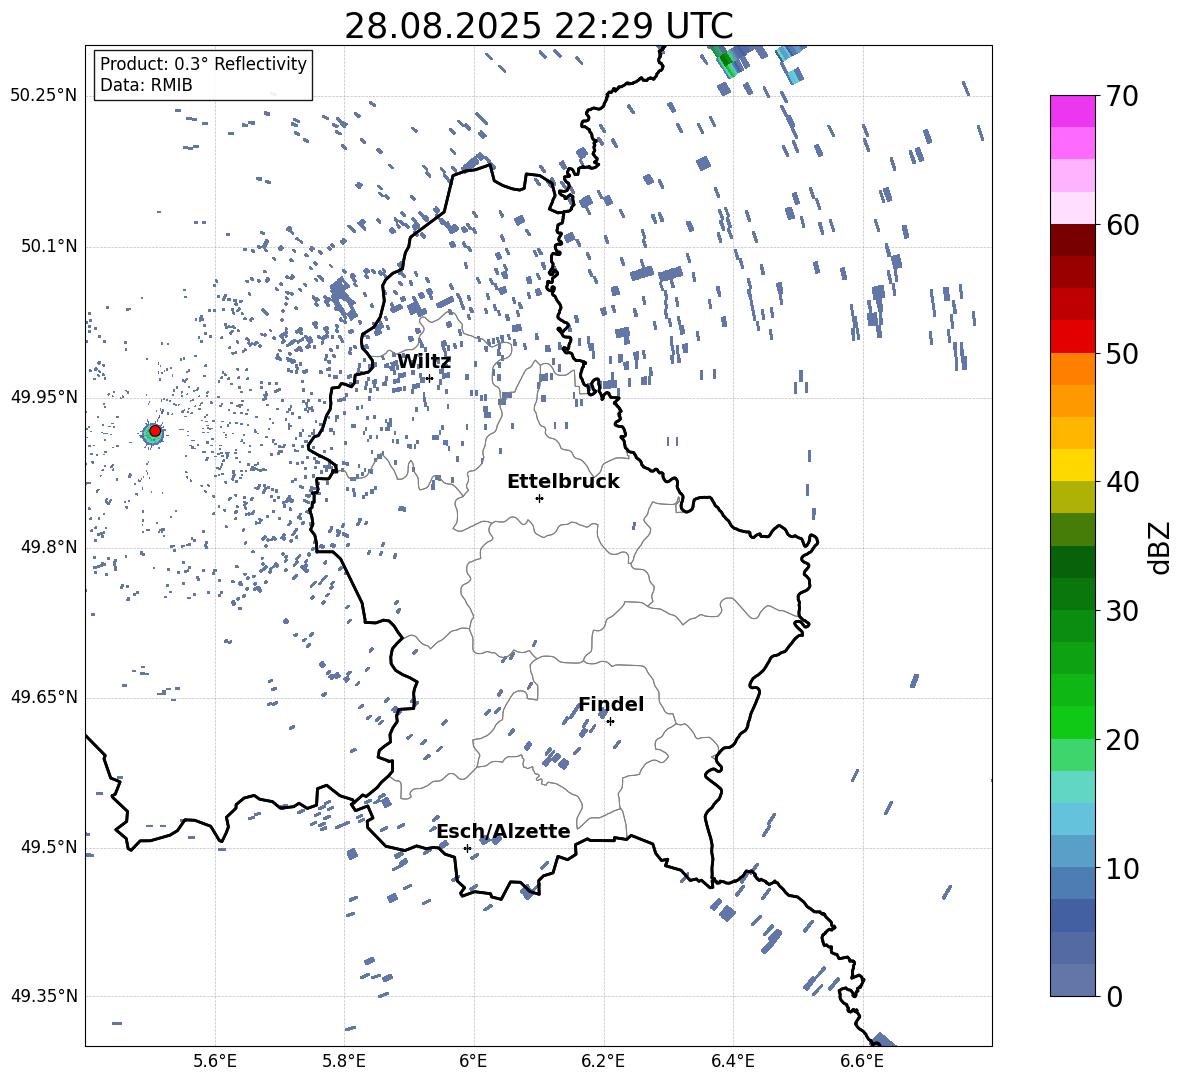This screenshot has width=1184, height=1081.
Task: Click the colorbar tick label 70
Action: click(x=1122, y=96)
